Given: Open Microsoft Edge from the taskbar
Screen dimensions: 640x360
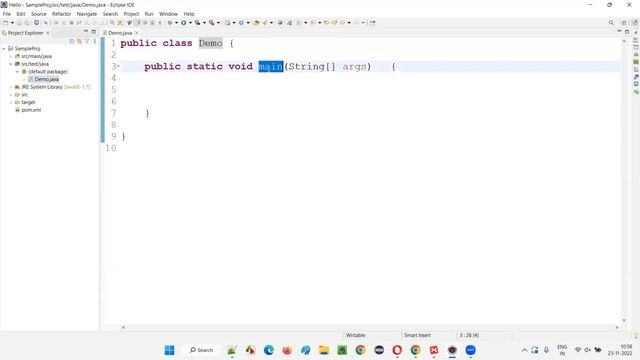Looking at the screenshot, I should click(x=269, y=350).
